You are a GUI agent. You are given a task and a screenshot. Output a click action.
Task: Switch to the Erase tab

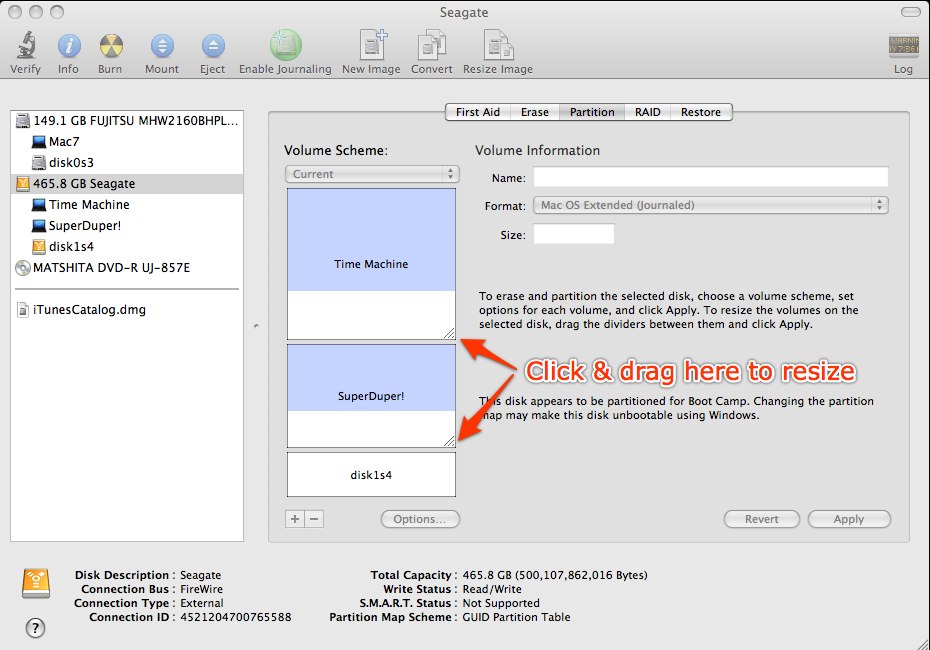pos(534,112)
